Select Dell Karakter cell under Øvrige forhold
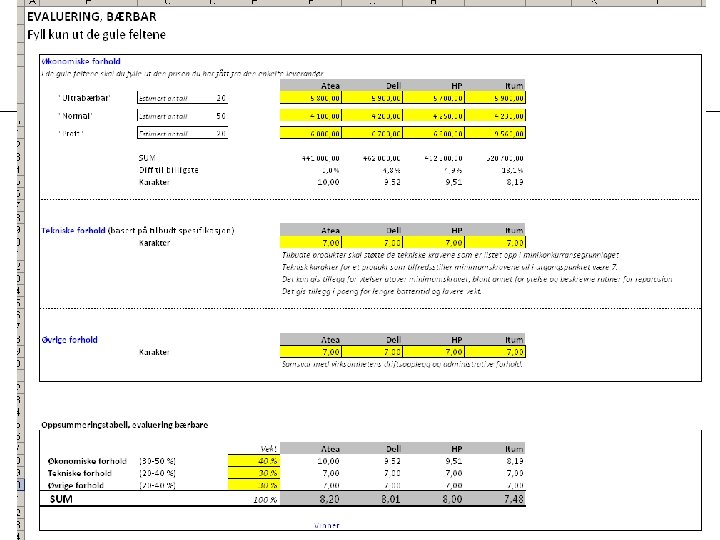 coord(372,352)
